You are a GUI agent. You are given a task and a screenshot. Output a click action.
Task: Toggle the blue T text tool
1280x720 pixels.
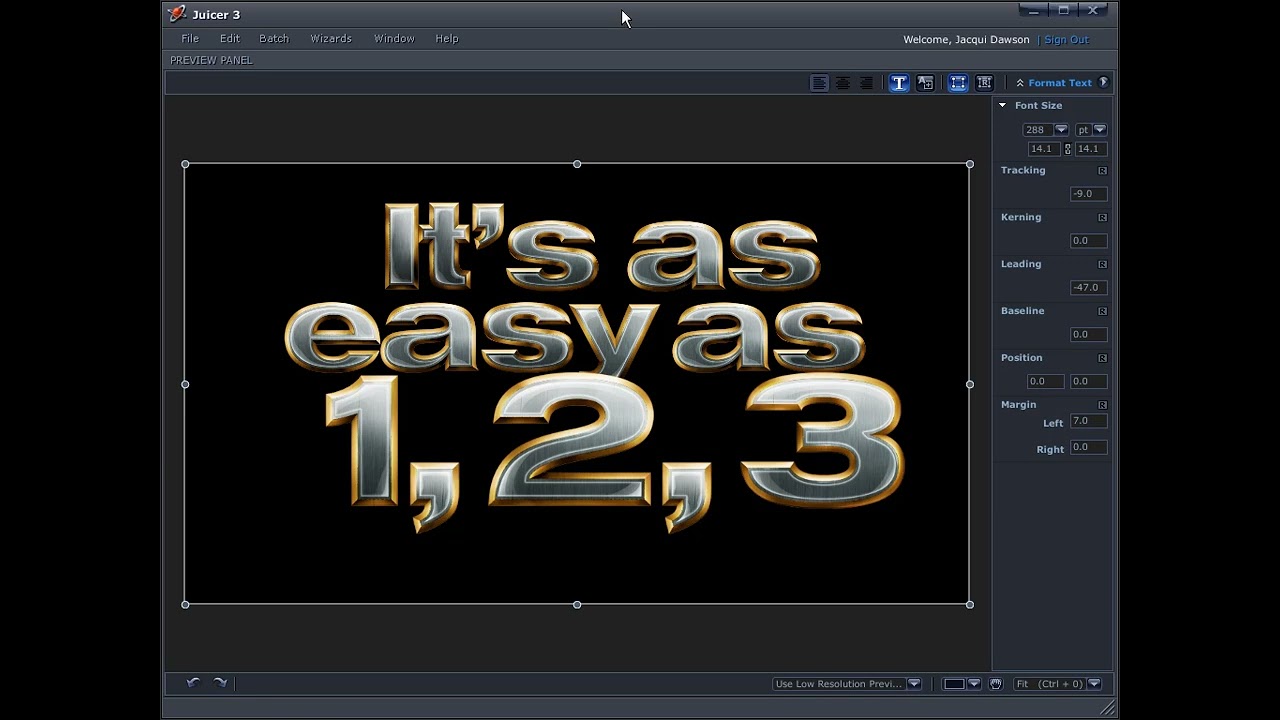[899, 83]
